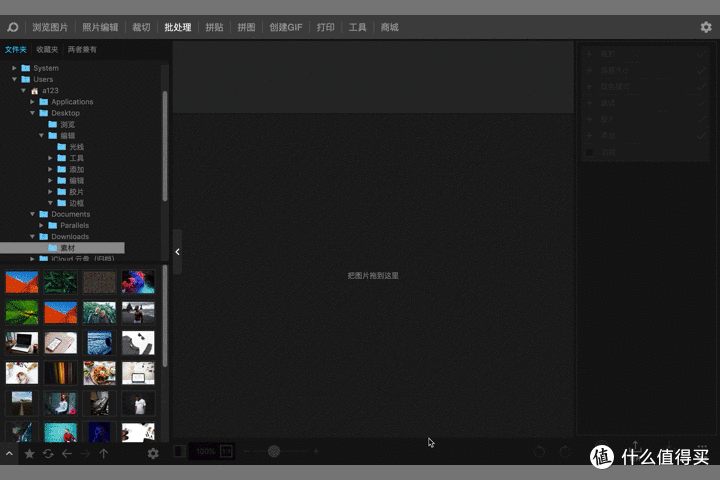Open the 工具 tab in the top bar
Viewport: 720px width, 480px height.
click(357, 27)
